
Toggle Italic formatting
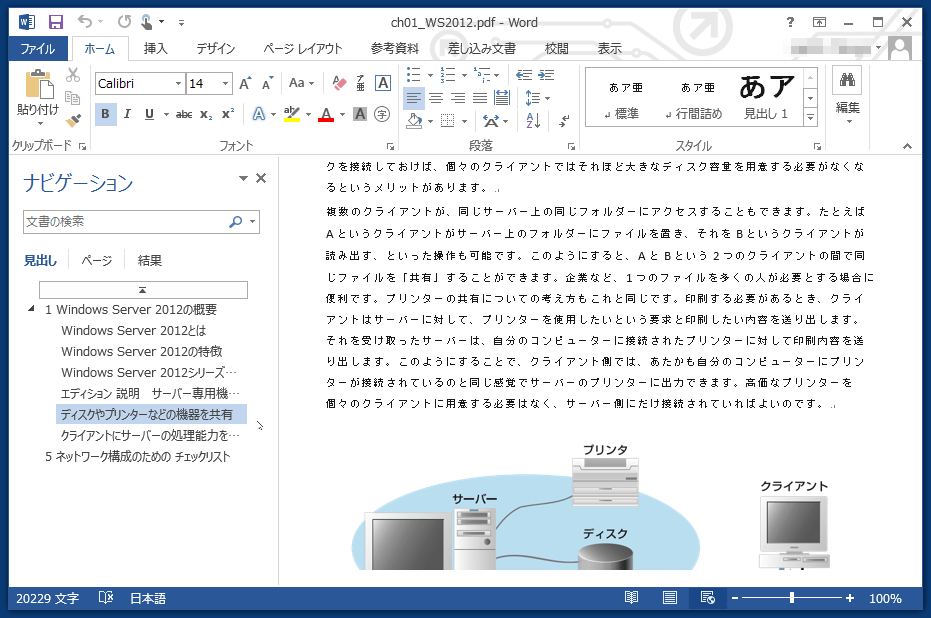point(127,114)
